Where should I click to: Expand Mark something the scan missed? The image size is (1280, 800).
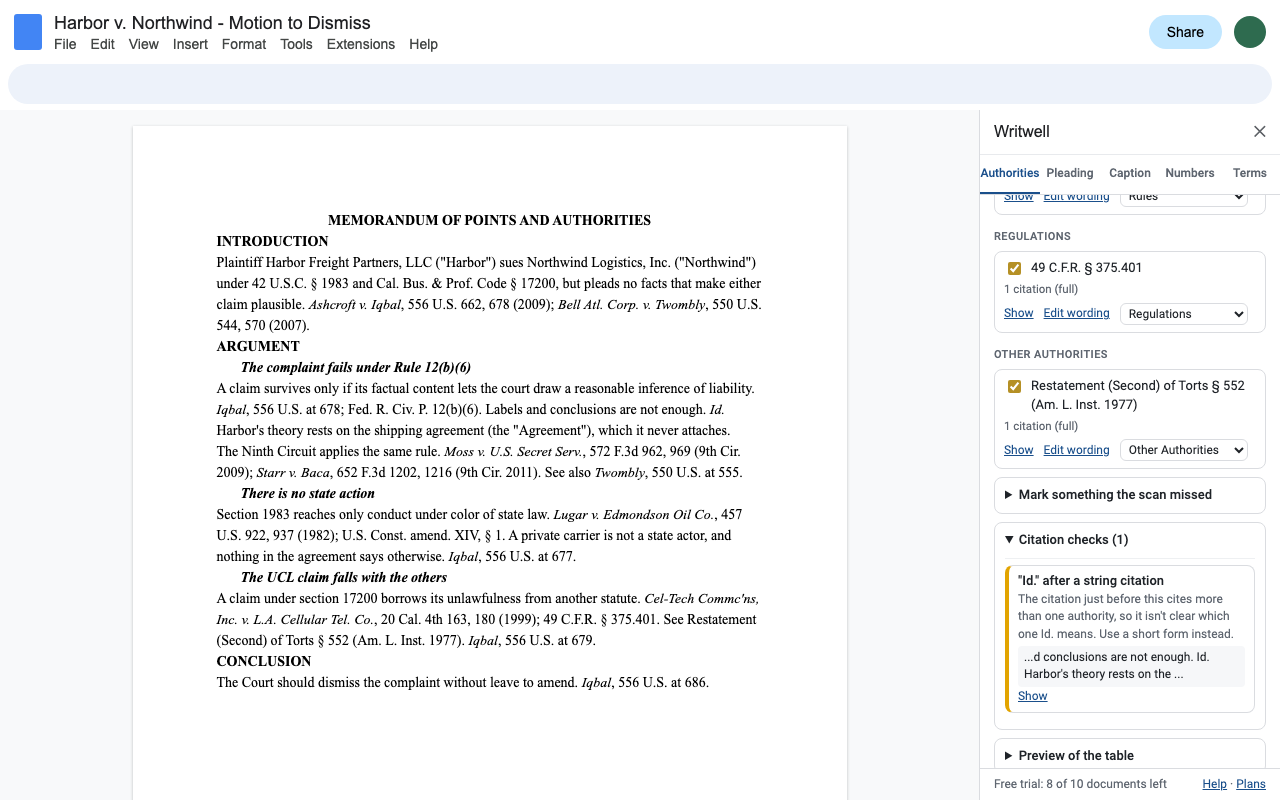[1130, 495]
